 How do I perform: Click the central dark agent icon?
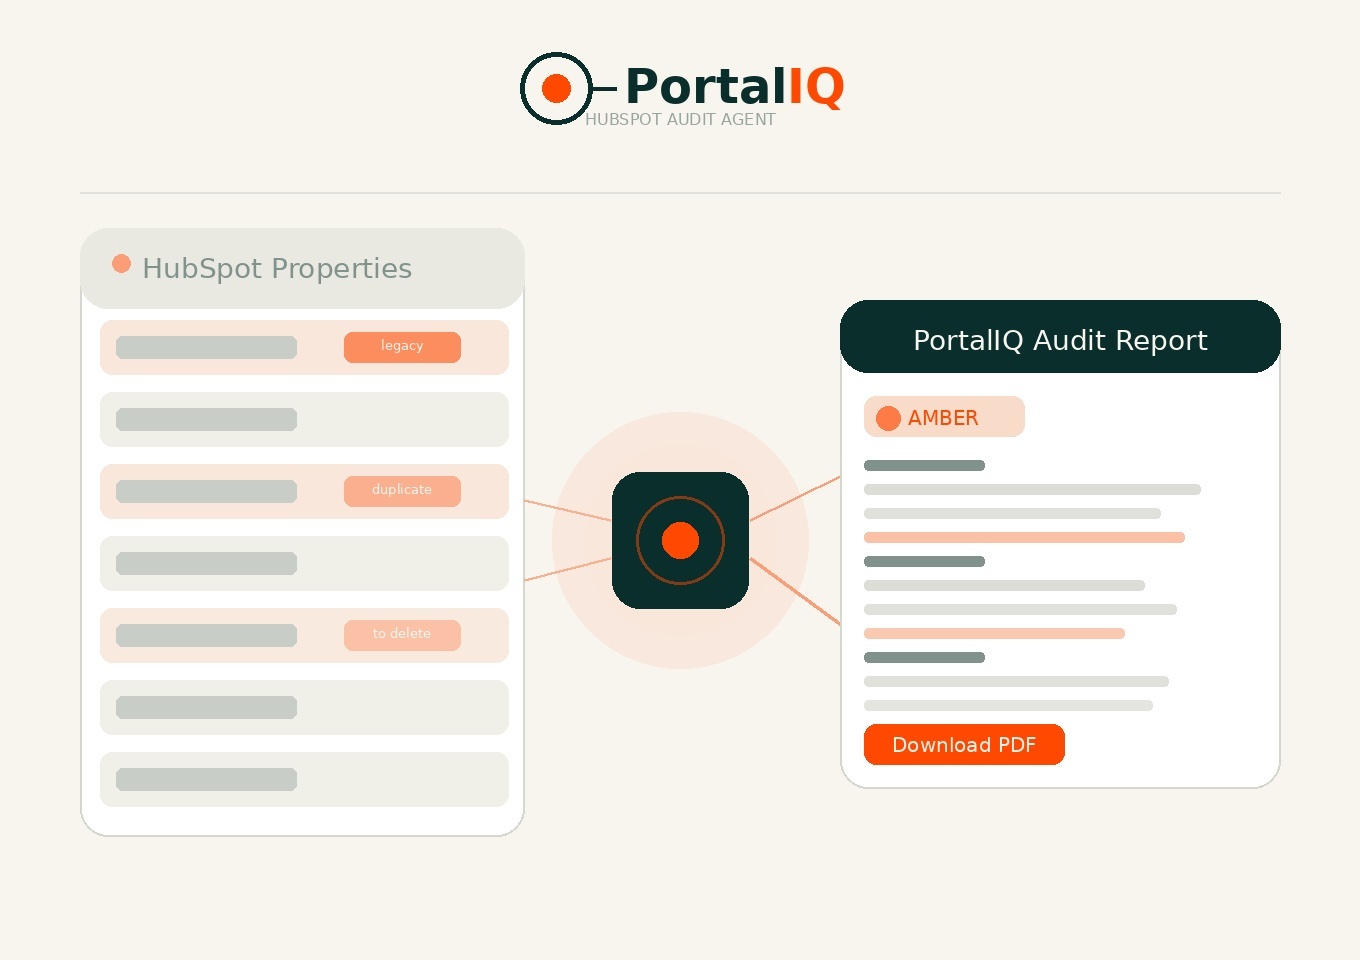pyautogui.click(x=680, y=540)
